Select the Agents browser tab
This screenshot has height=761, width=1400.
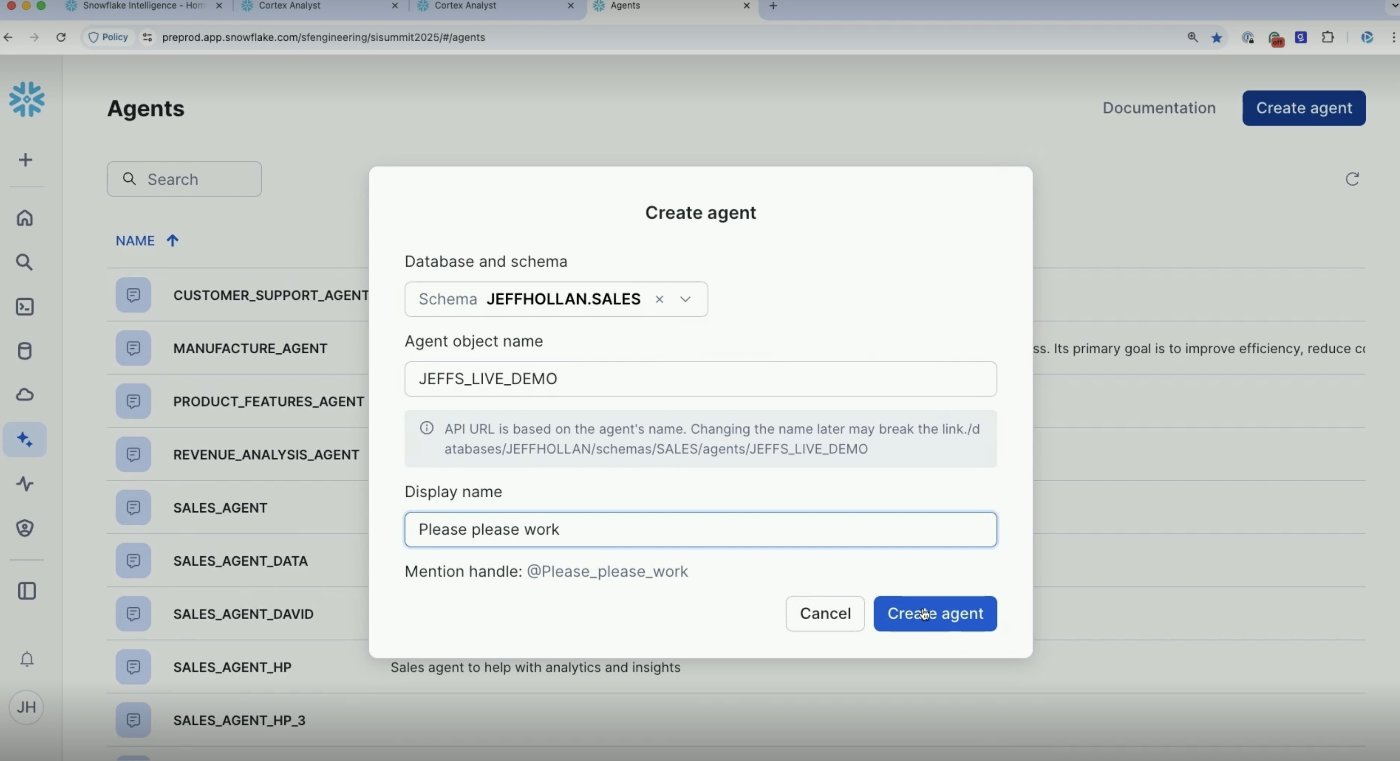[670, 6]
